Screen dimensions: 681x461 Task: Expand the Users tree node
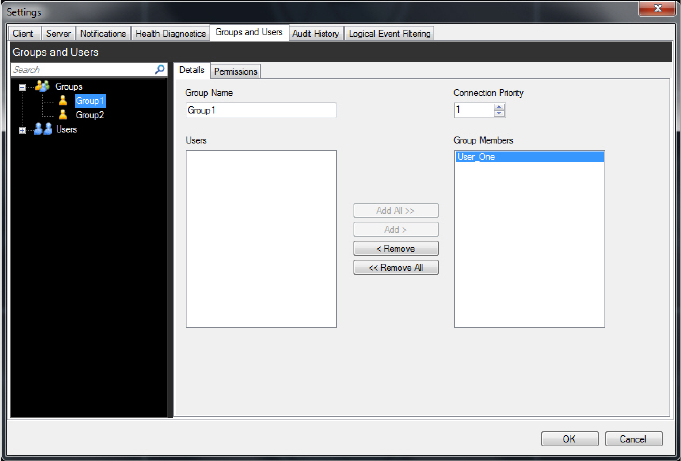[23, 130]
